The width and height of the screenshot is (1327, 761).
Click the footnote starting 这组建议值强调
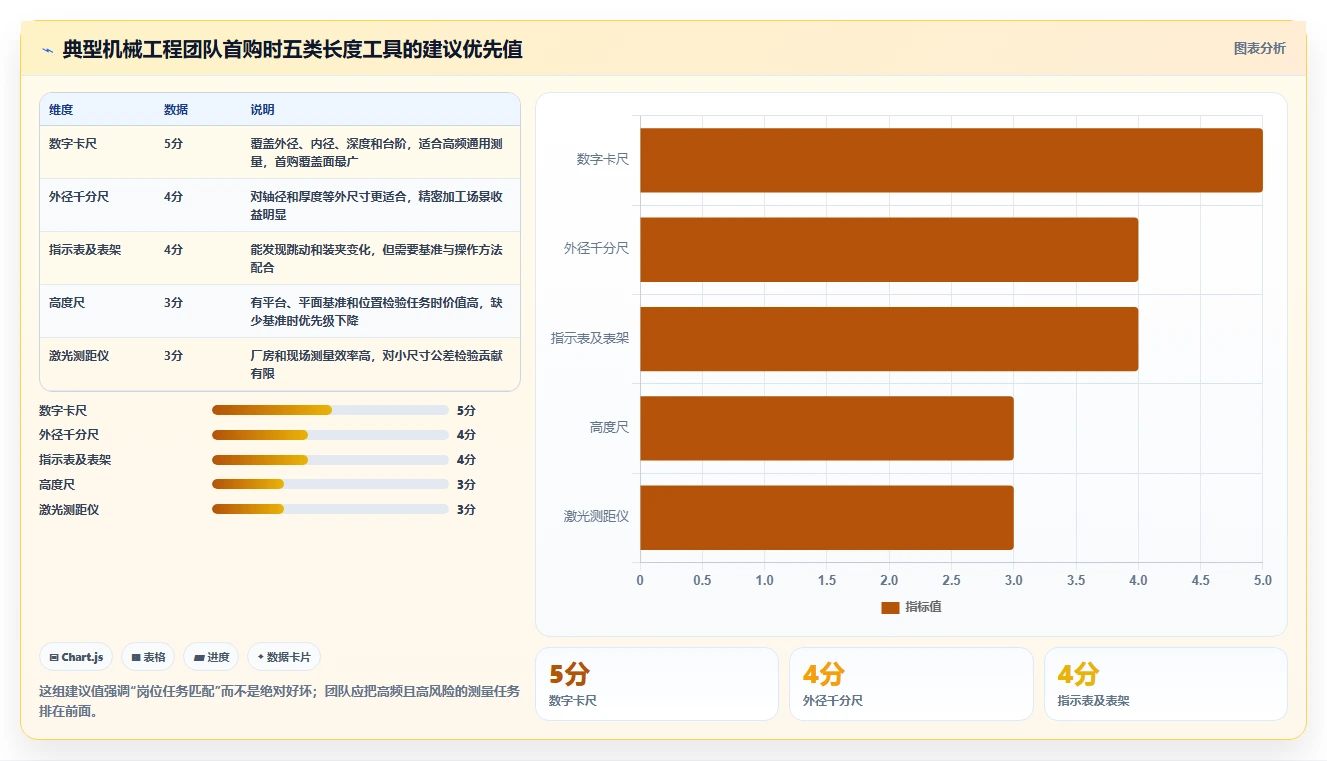point(279,701)
